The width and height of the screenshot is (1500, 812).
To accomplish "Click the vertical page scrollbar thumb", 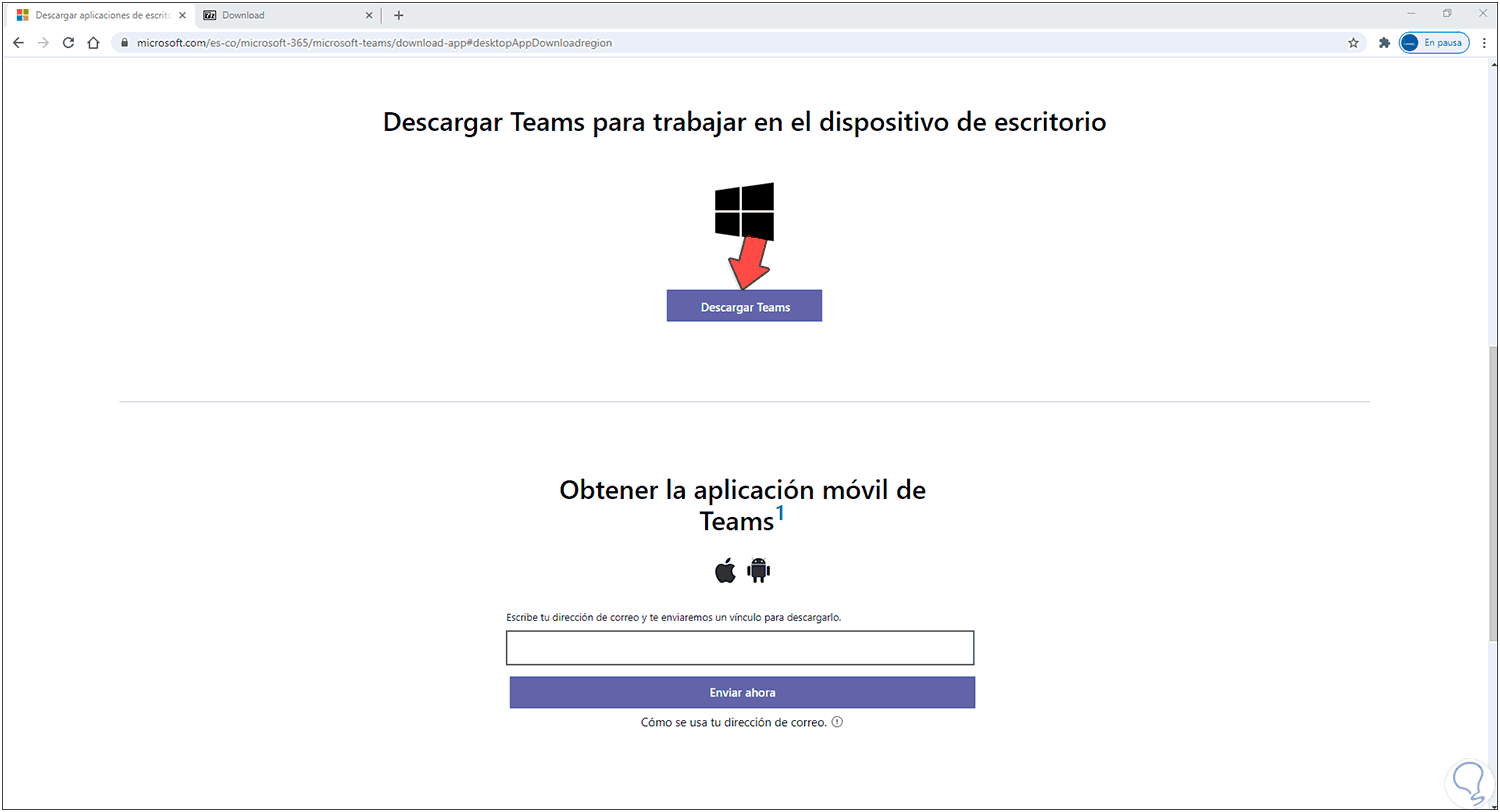I will (1493, 493).
